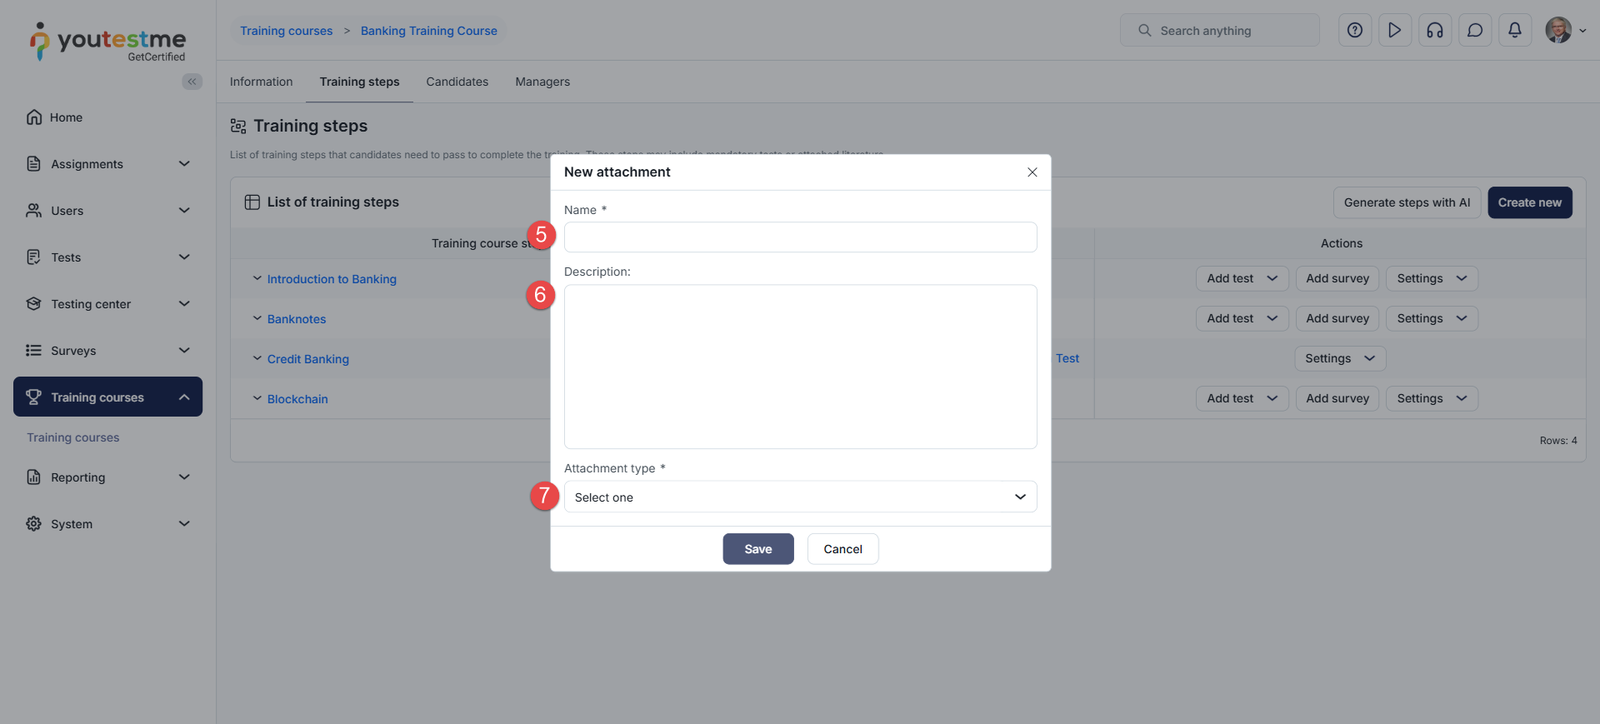Viewport: 1600px width, 724px height.
Task: Switch to the Managers tab
Action: [x=542, y=82]
